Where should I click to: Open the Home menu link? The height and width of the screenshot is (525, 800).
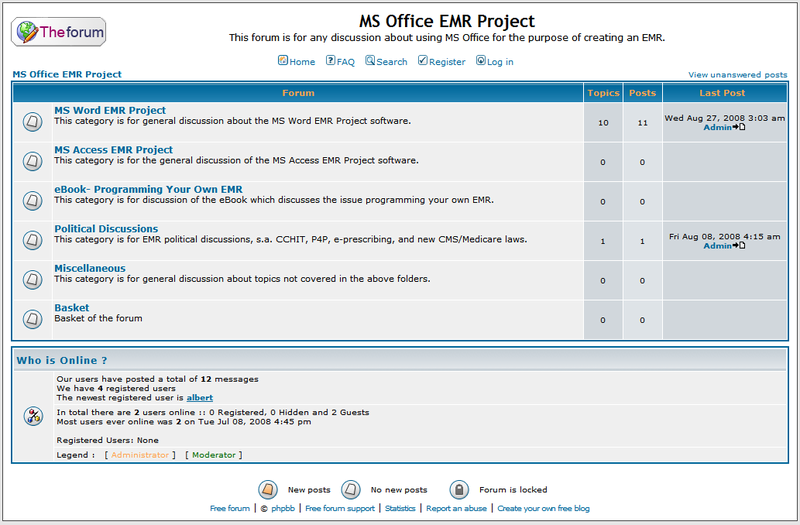302,62
